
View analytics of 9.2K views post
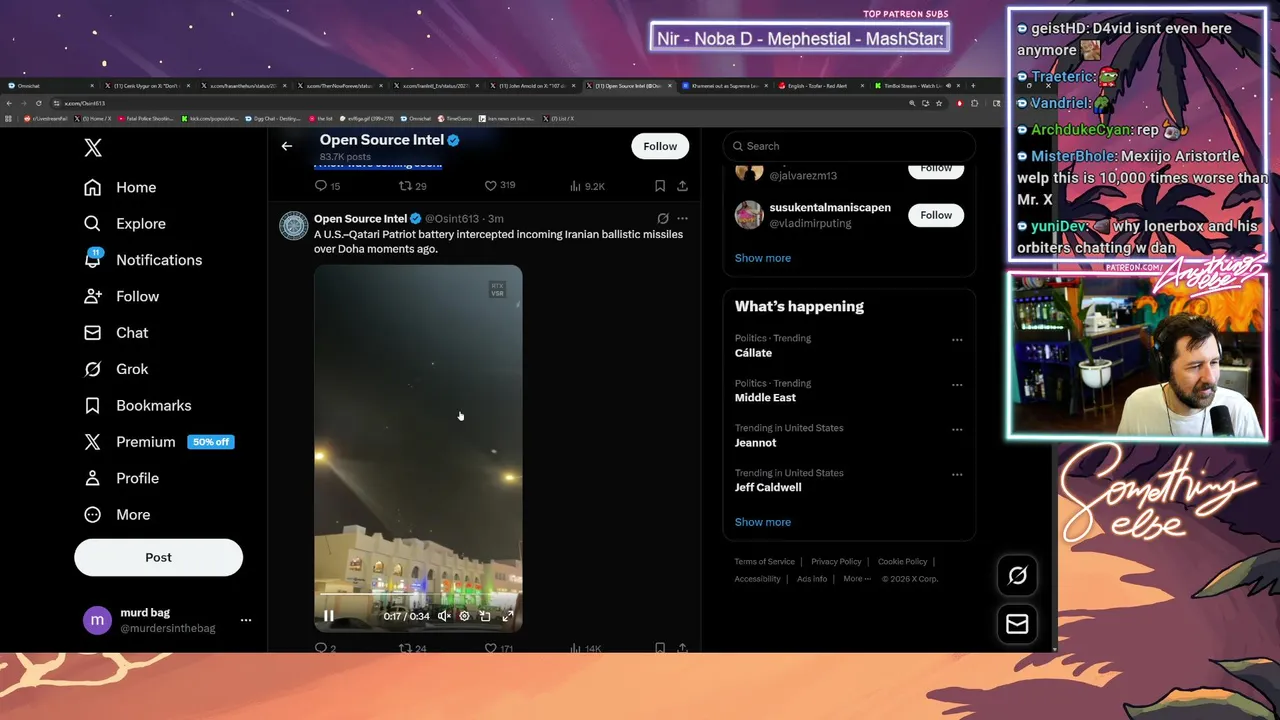pyautogui.click(x=587, y=186)
